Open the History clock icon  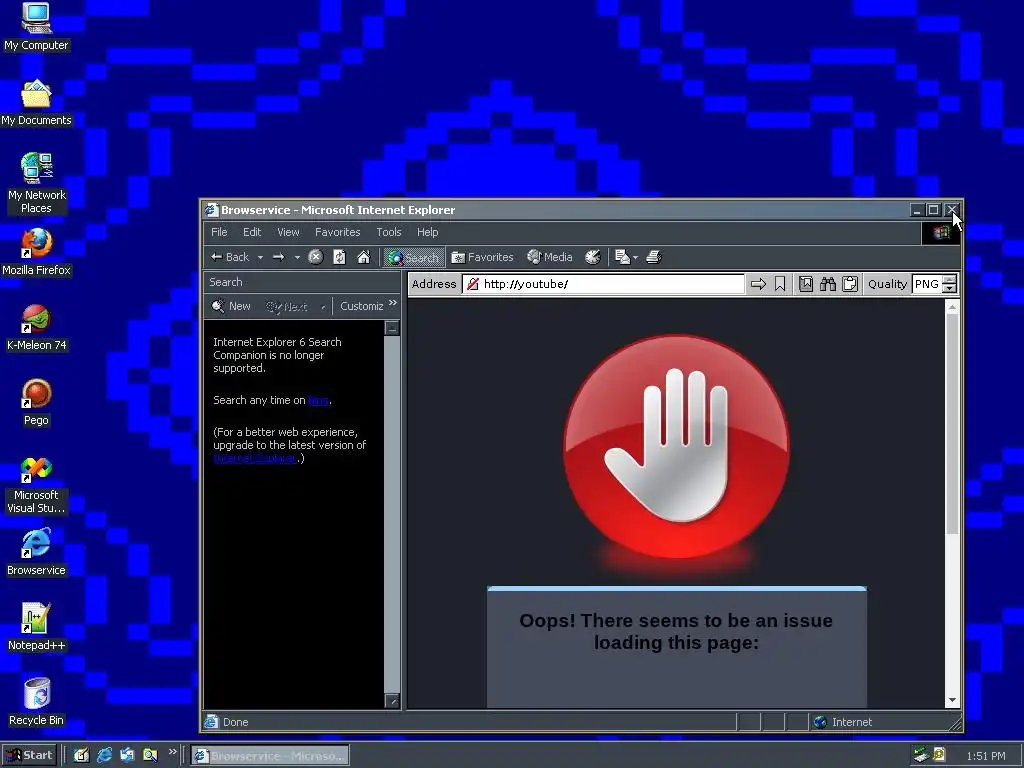(592, 257)
